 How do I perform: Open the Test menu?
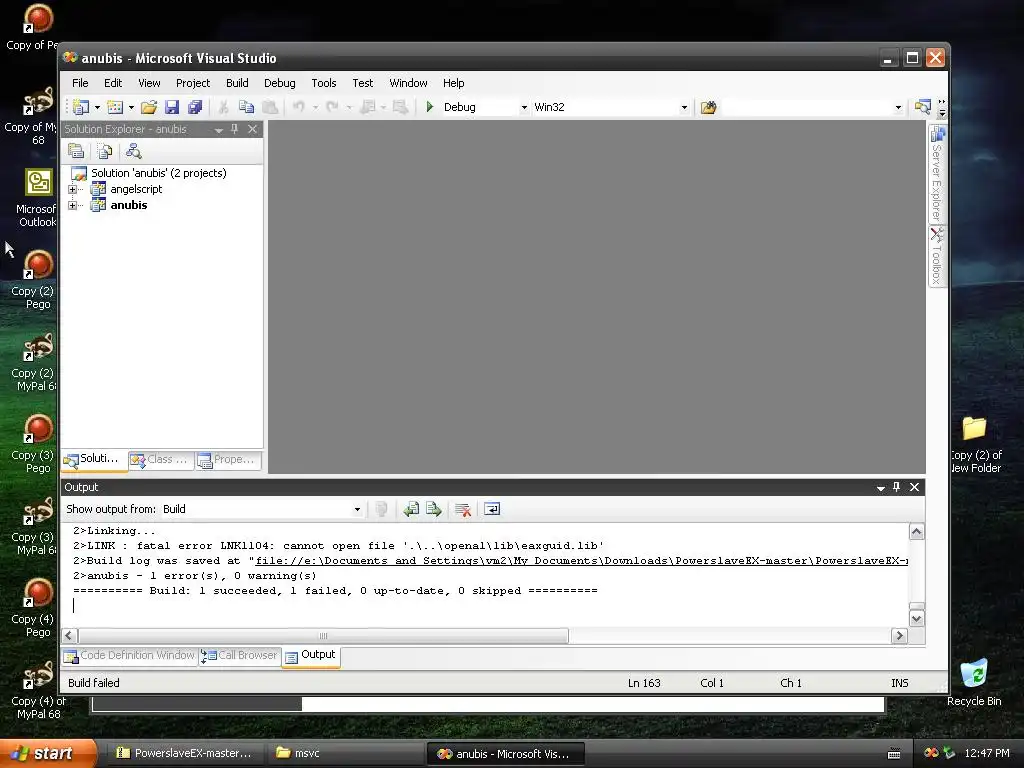362,83
